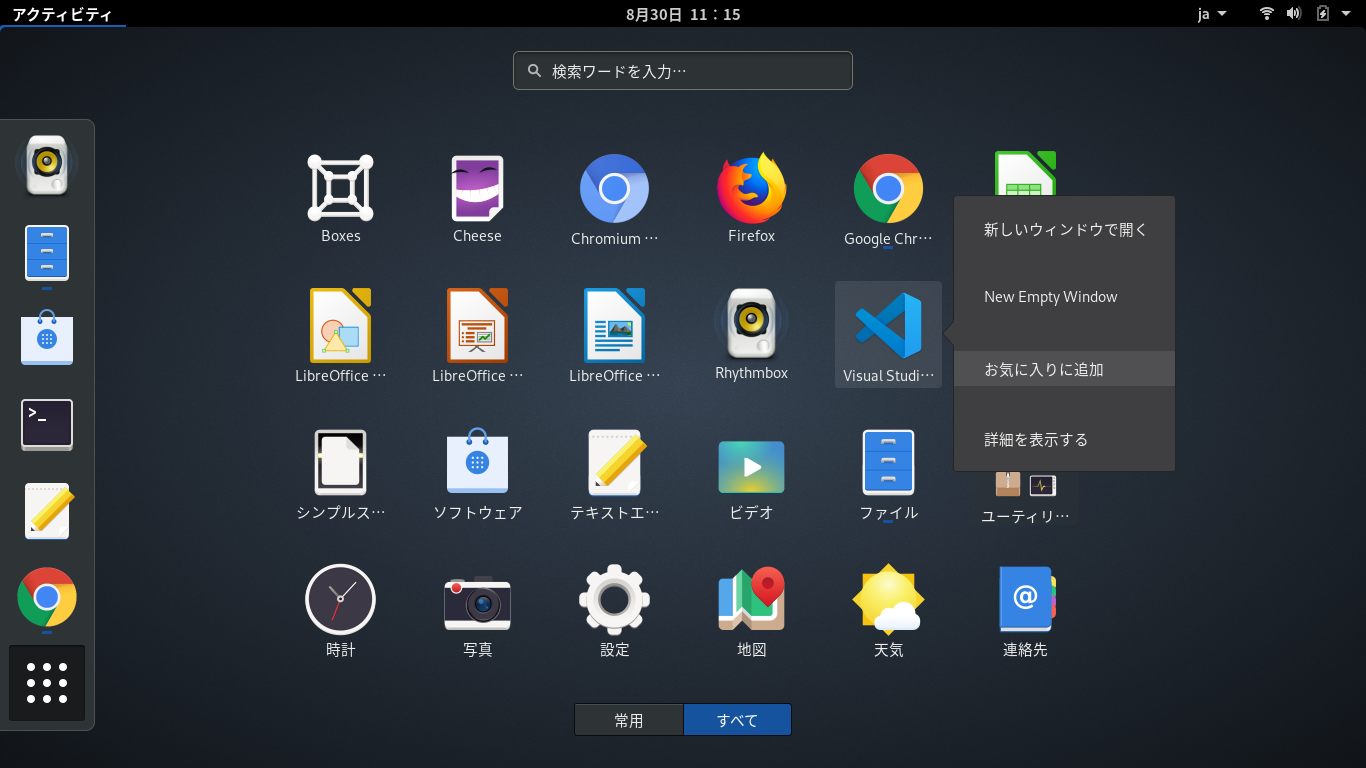1366x768 pixels.
Task: Select 詳細を表示する menu item
Action: 1064,439
